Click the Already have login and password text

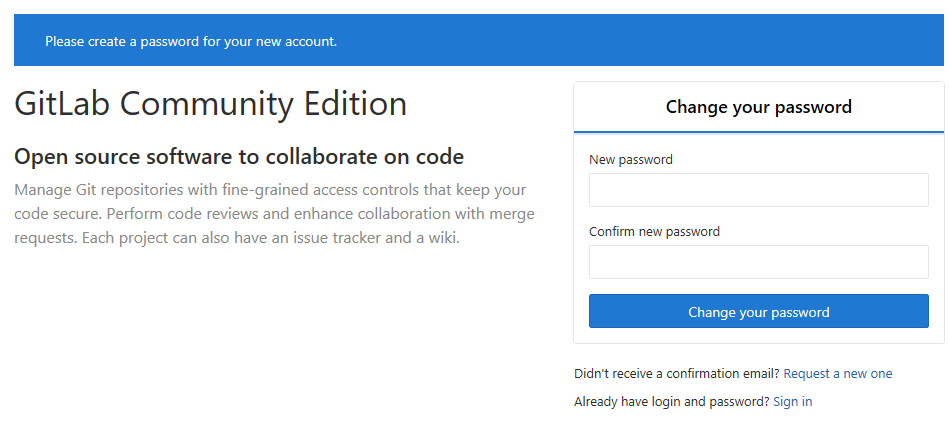tap(671, 402)
